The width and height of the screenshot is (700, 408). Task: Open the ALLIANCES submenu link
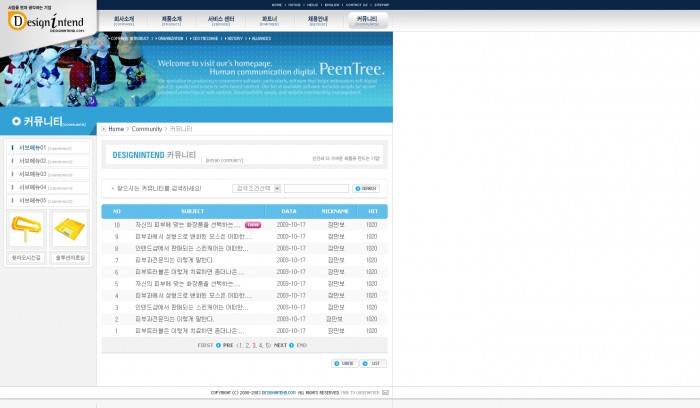261,39
